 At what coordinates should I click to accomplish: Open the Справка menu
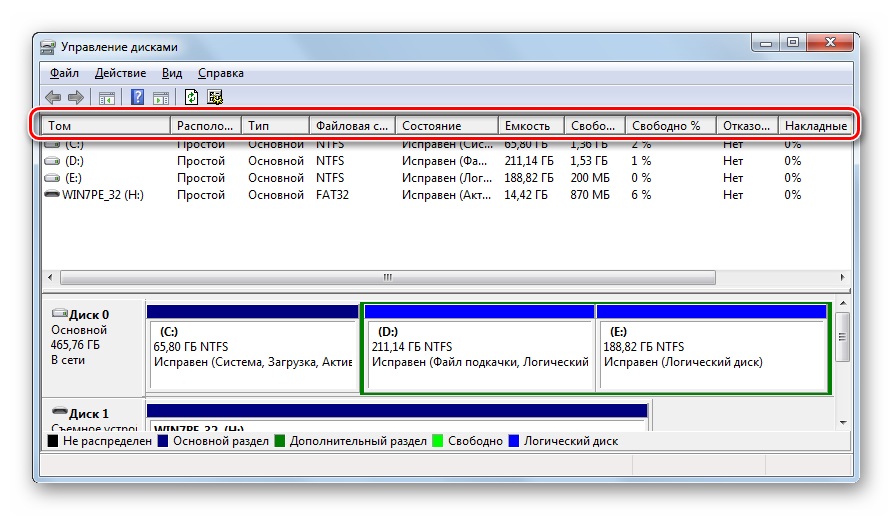point(220,73)
